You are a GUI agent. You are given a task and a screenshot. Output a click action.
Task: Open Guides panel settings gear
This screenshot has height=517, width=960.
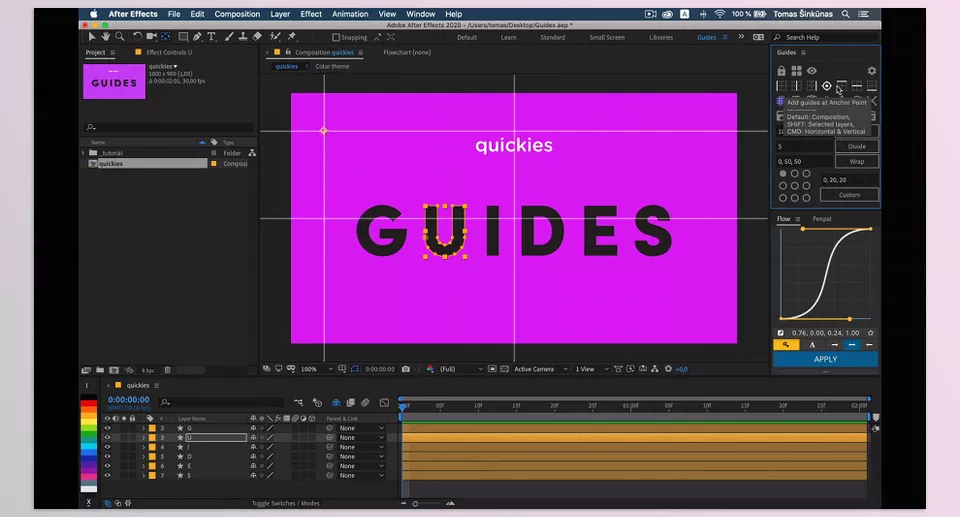pyautogui.click(x=872, y=71)
